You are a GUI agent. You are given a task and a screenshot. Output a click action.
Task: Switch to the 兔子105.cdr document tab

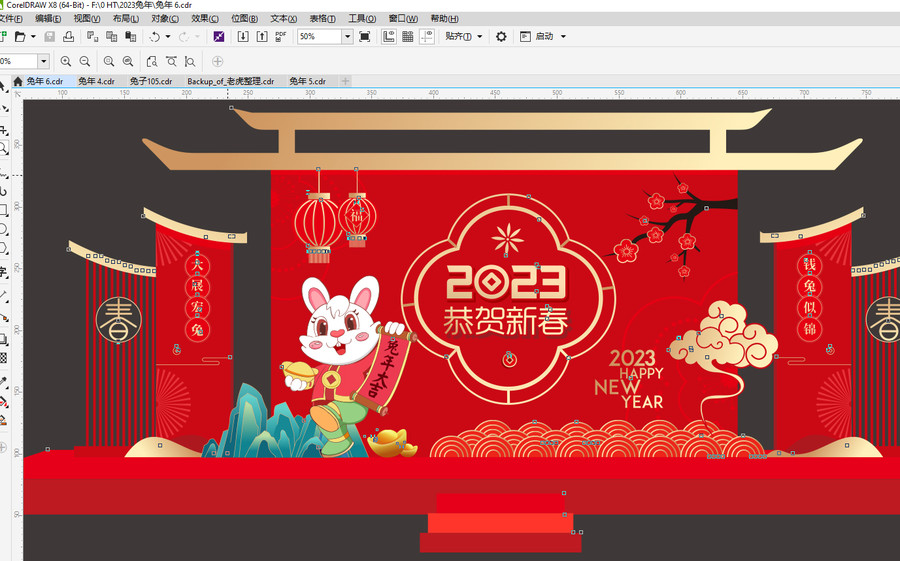(x=151, y=82)
